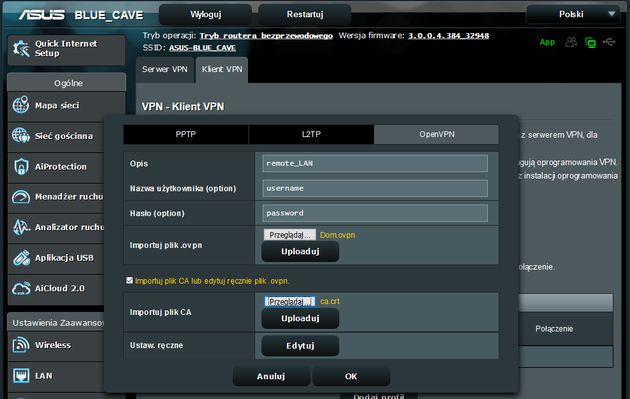The height and width of the screenshot is (399, 630).
Task: Click the Wireless signal icon
Action: tap(21, 345)
